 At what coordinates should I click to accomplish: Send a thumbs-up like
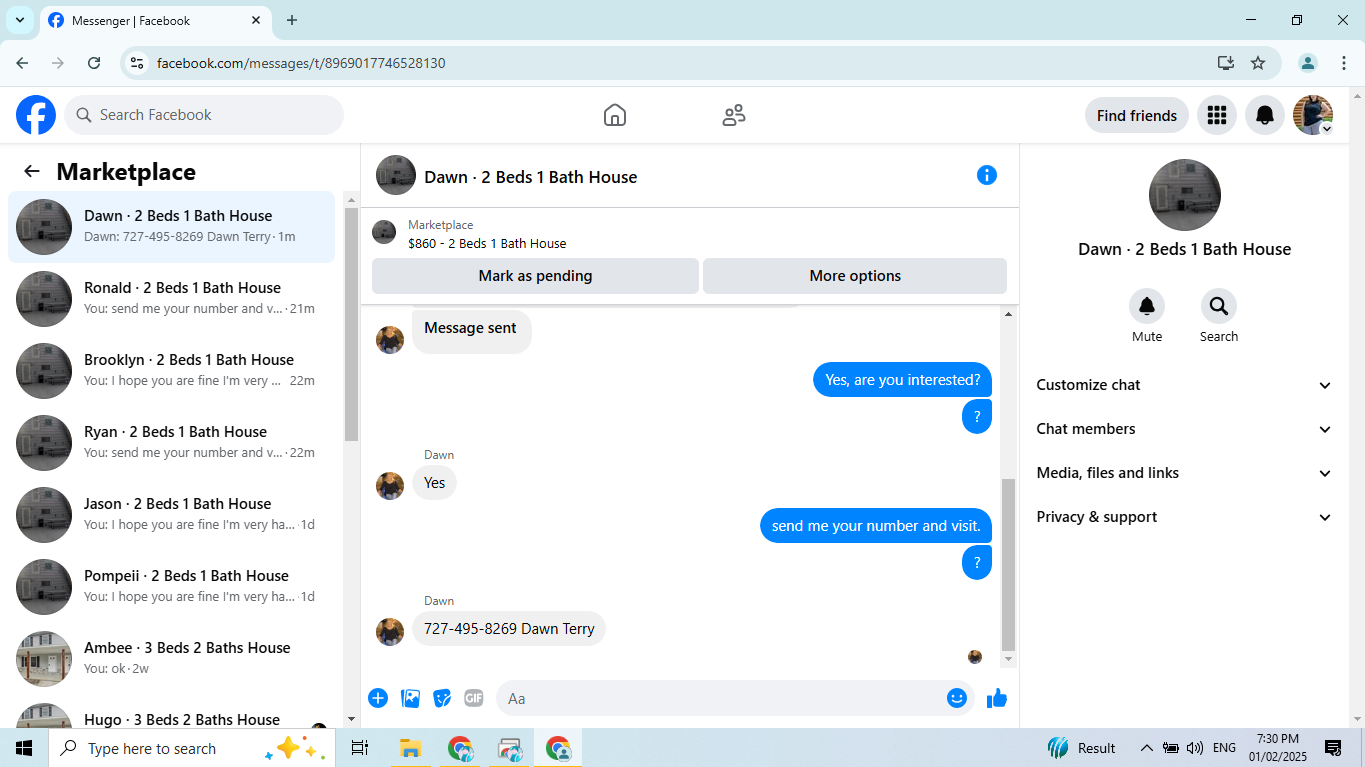(x=997, y=698)
